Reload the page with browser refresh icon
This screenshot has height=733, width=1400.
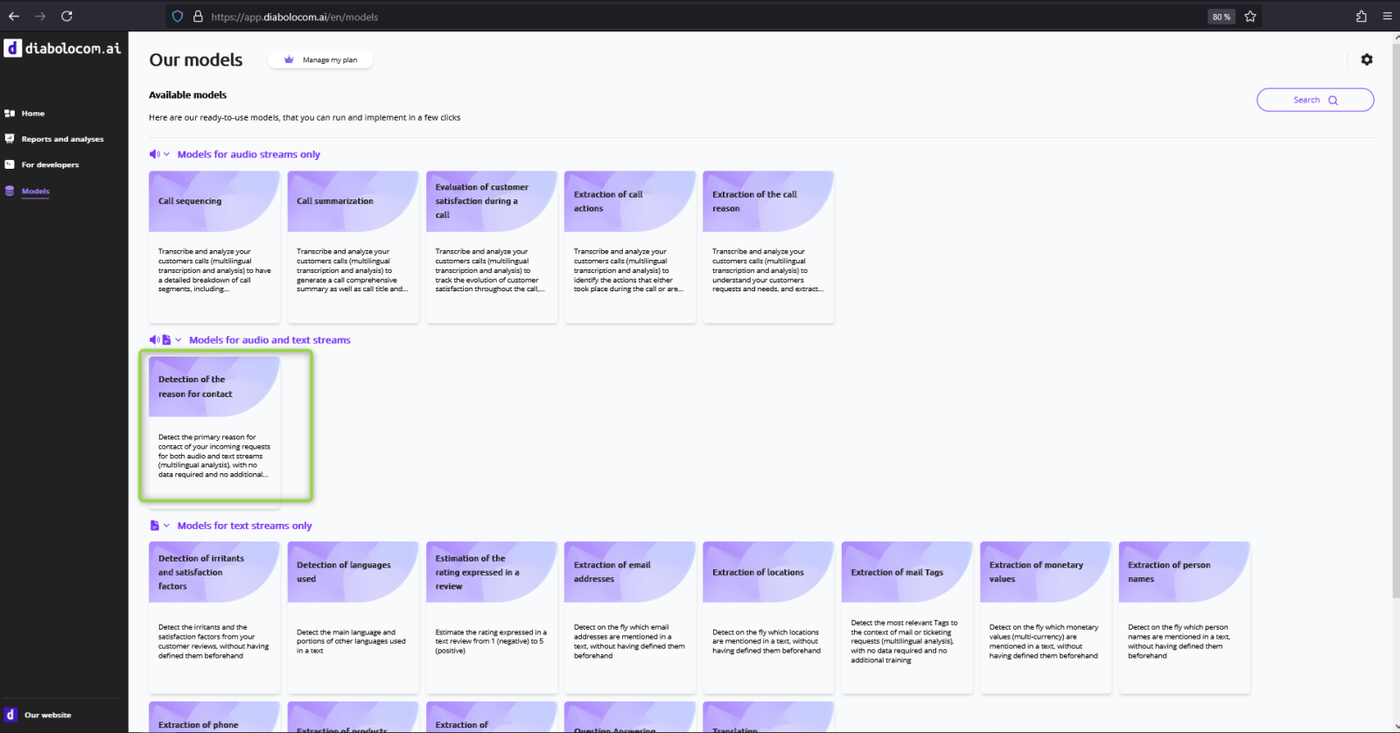tap(67, 16)
